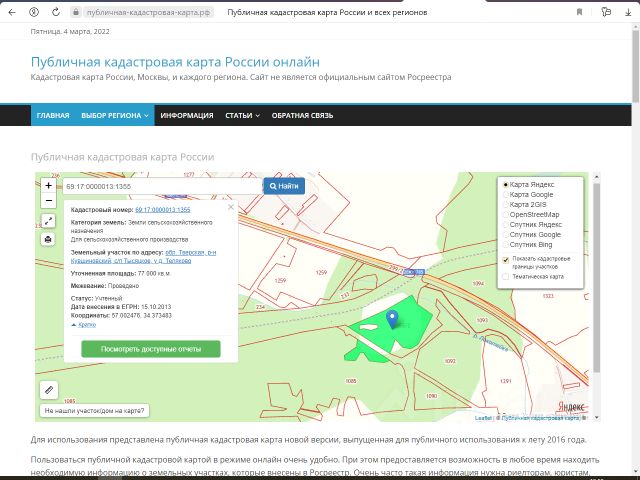This screenshot has width=640, height=480.
Task: Expand the СТАТЬИ dropdown menu
Action: 242,116
